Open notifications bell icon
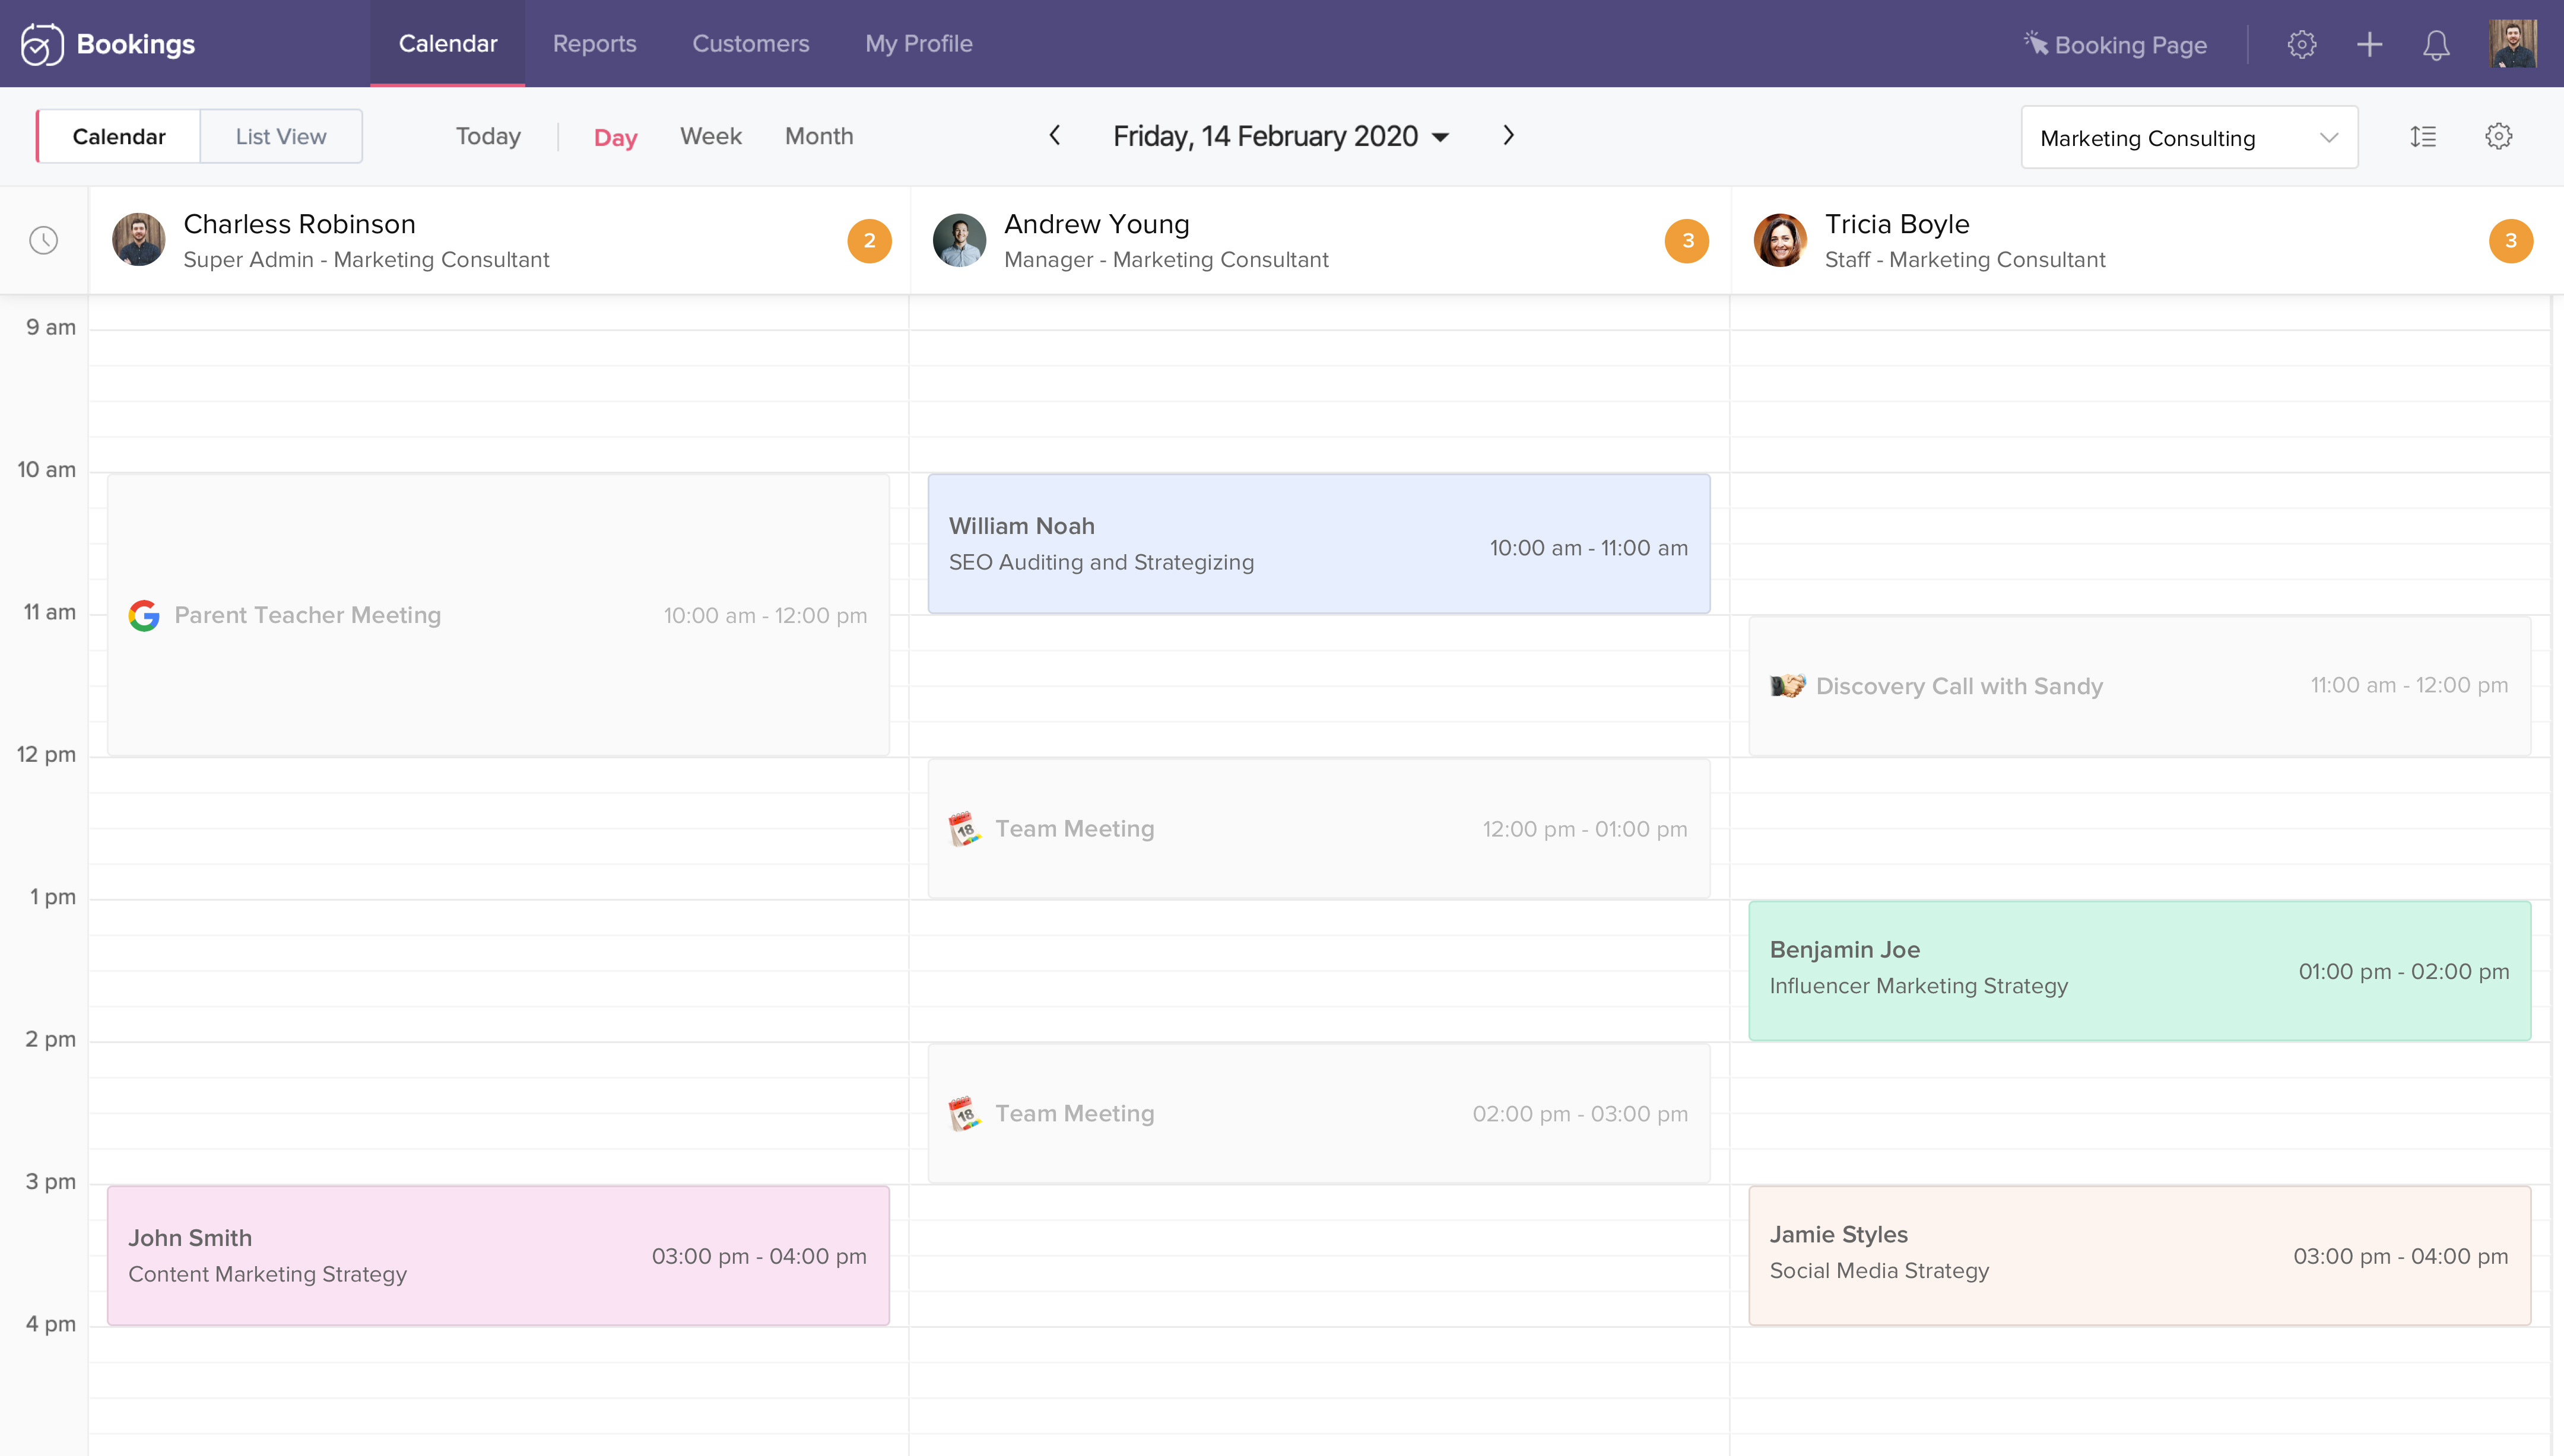The image size is (2564, 1456). coord(2436,44)
